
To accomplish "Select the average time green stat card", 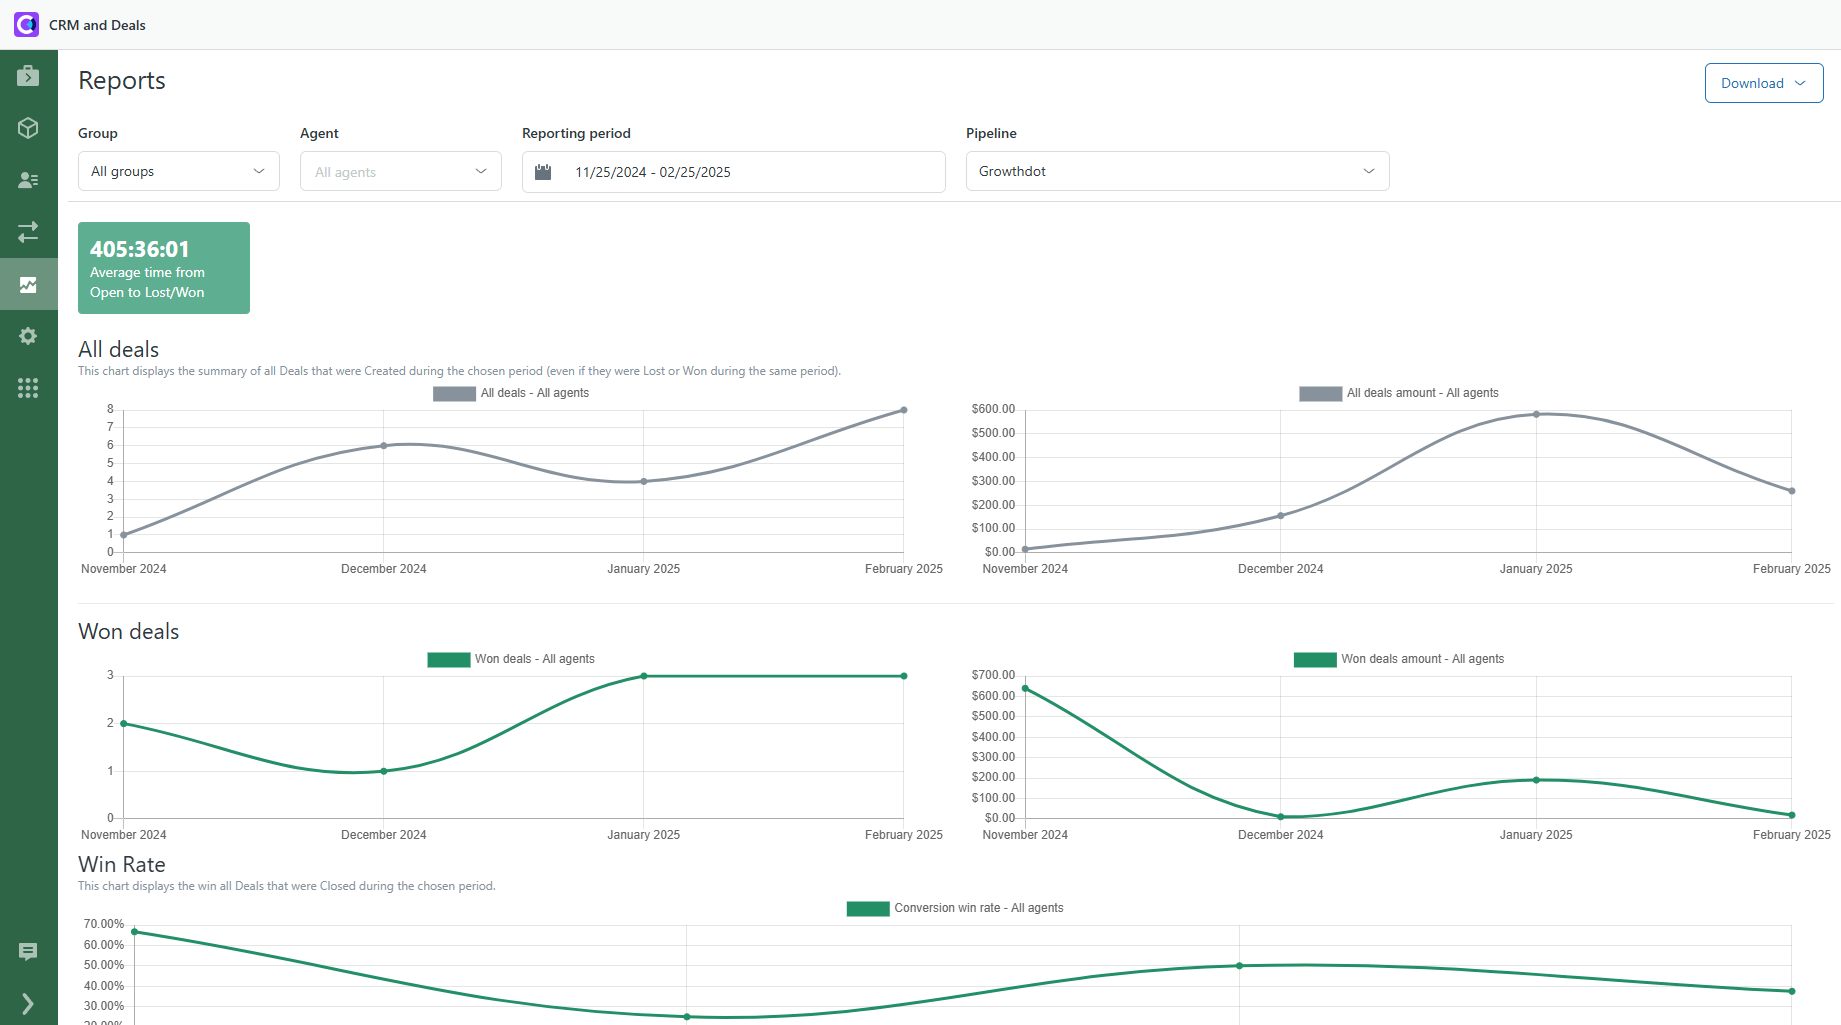I will 163,267.
